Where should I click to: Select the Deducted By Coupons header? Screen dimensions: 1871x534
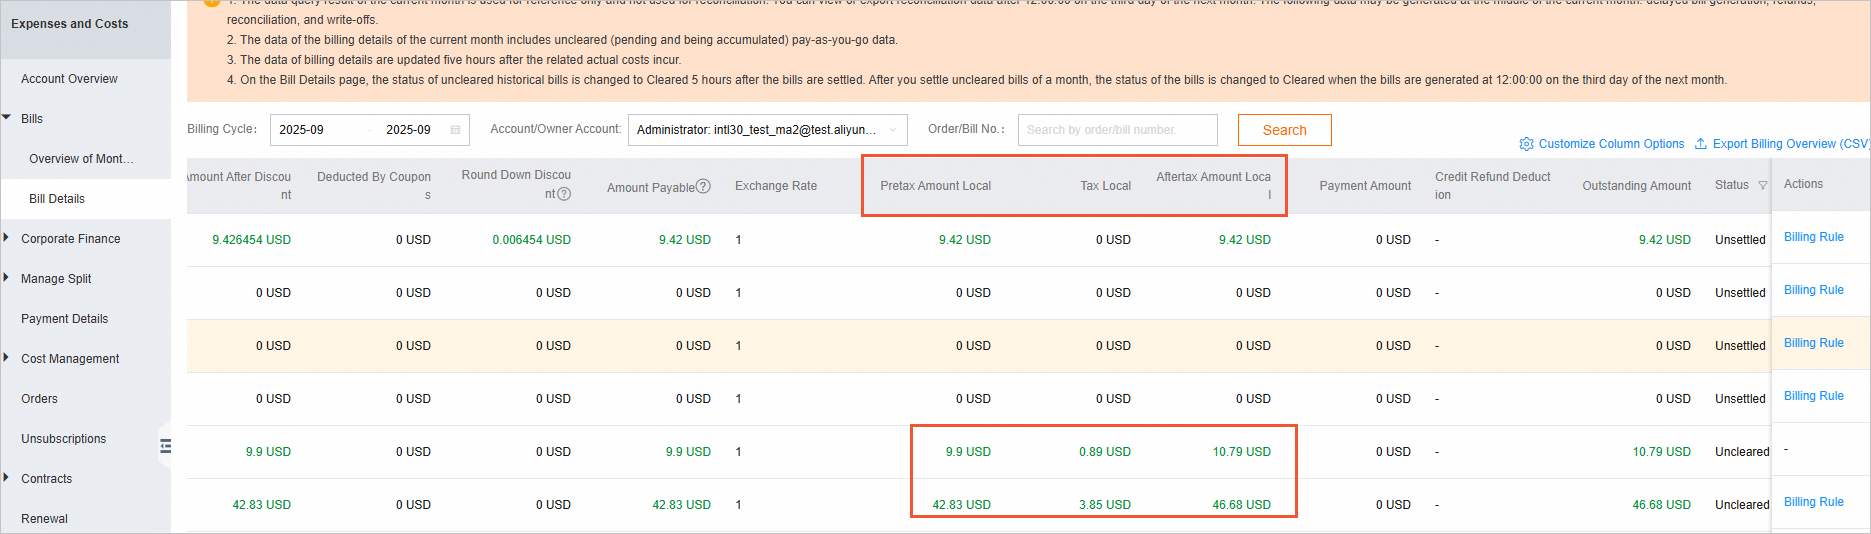374,185
